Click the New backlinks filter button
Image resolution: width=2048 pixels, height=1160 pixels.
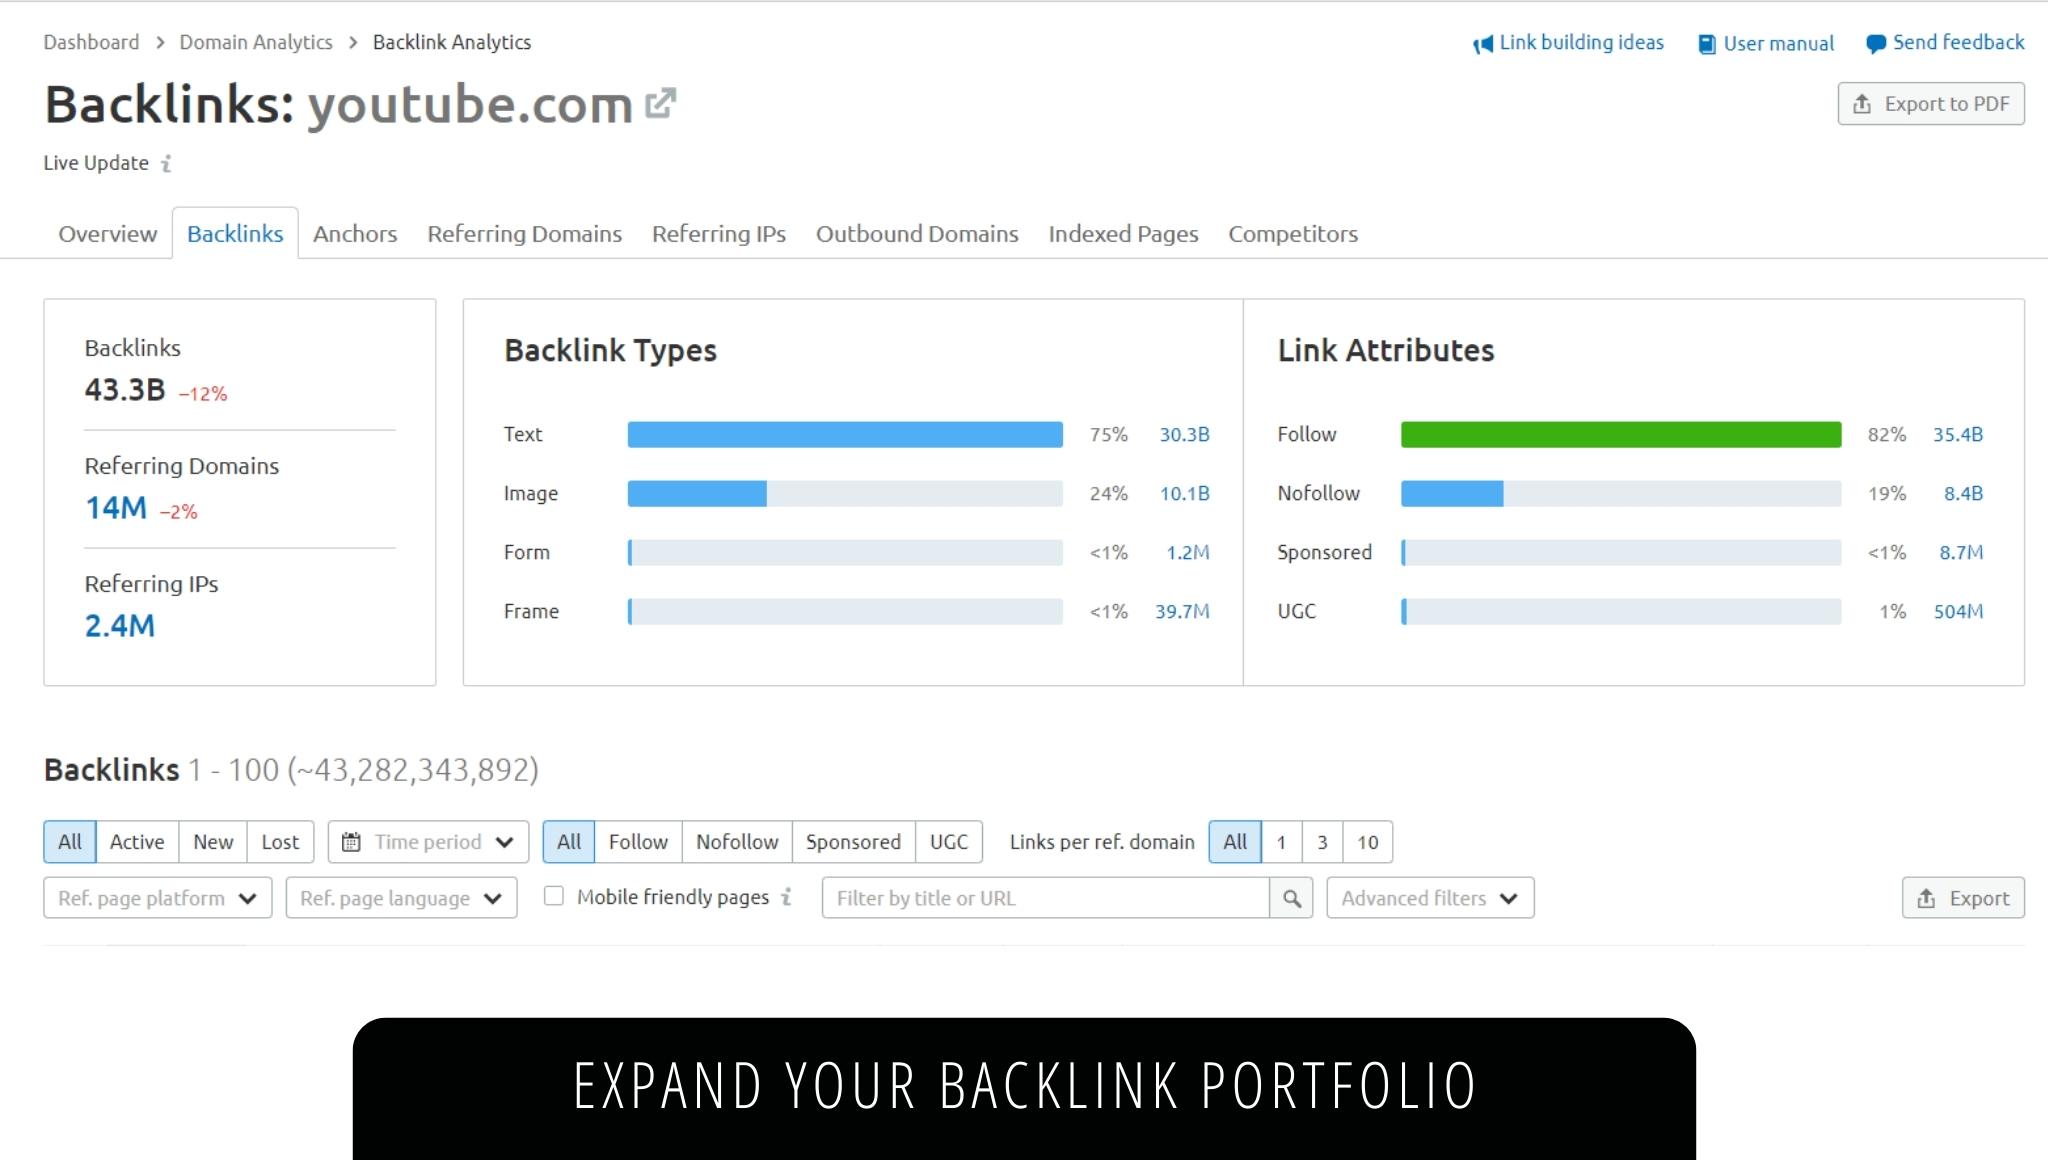coord(212,841)
